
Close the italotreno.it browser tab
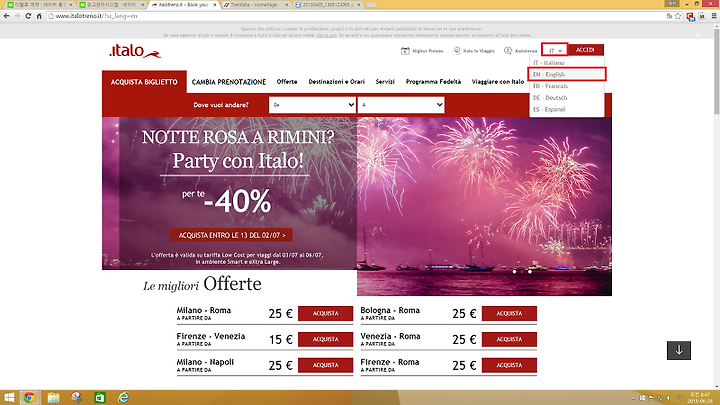(x=214, y=5)
